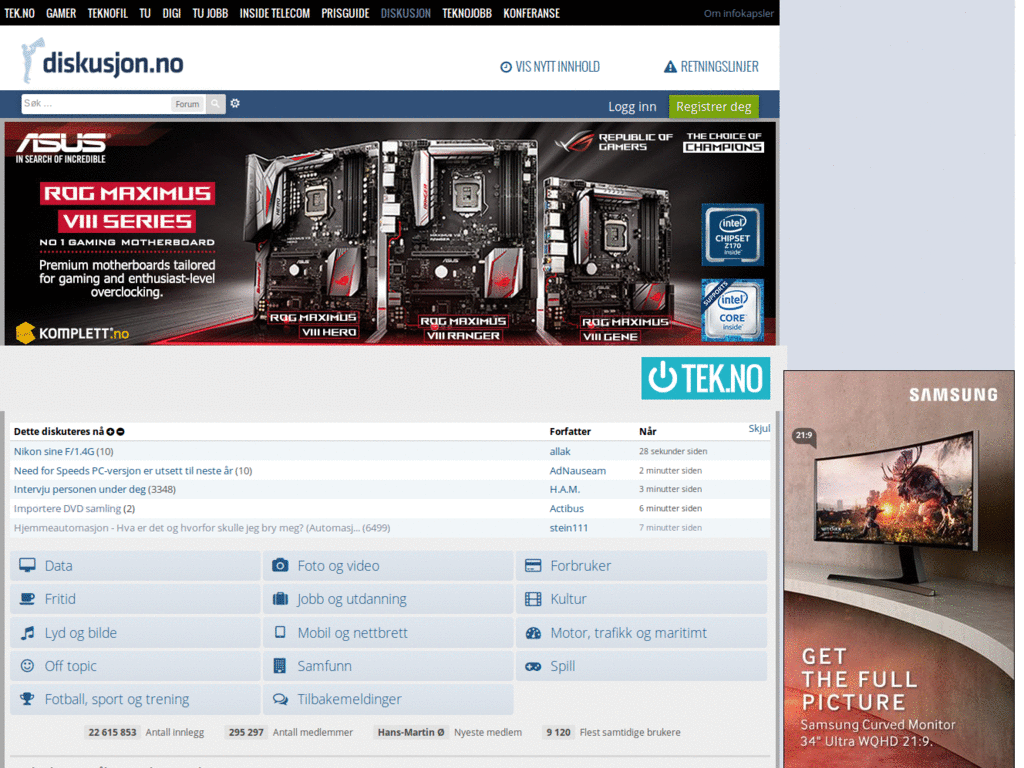Open author H.A.M.'s profile
The image size is (1024, 768).
point(564,489)
